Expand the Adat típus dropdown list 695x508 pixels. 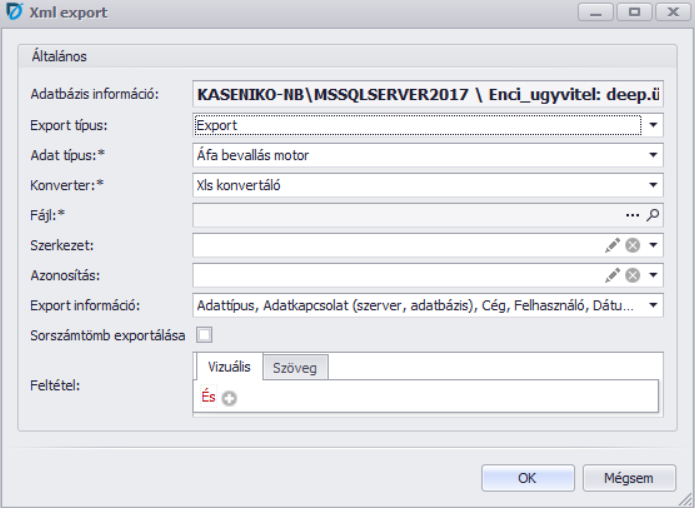pos(653,156)
